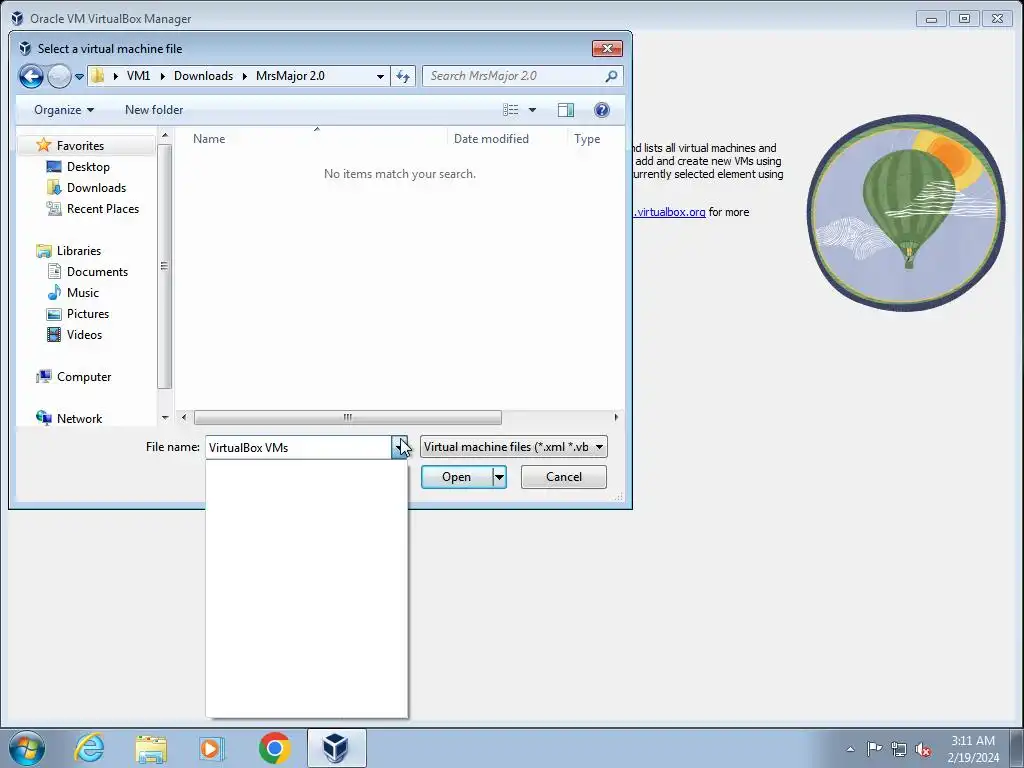Select Network in navigation pane

click(x=79, y=419)
